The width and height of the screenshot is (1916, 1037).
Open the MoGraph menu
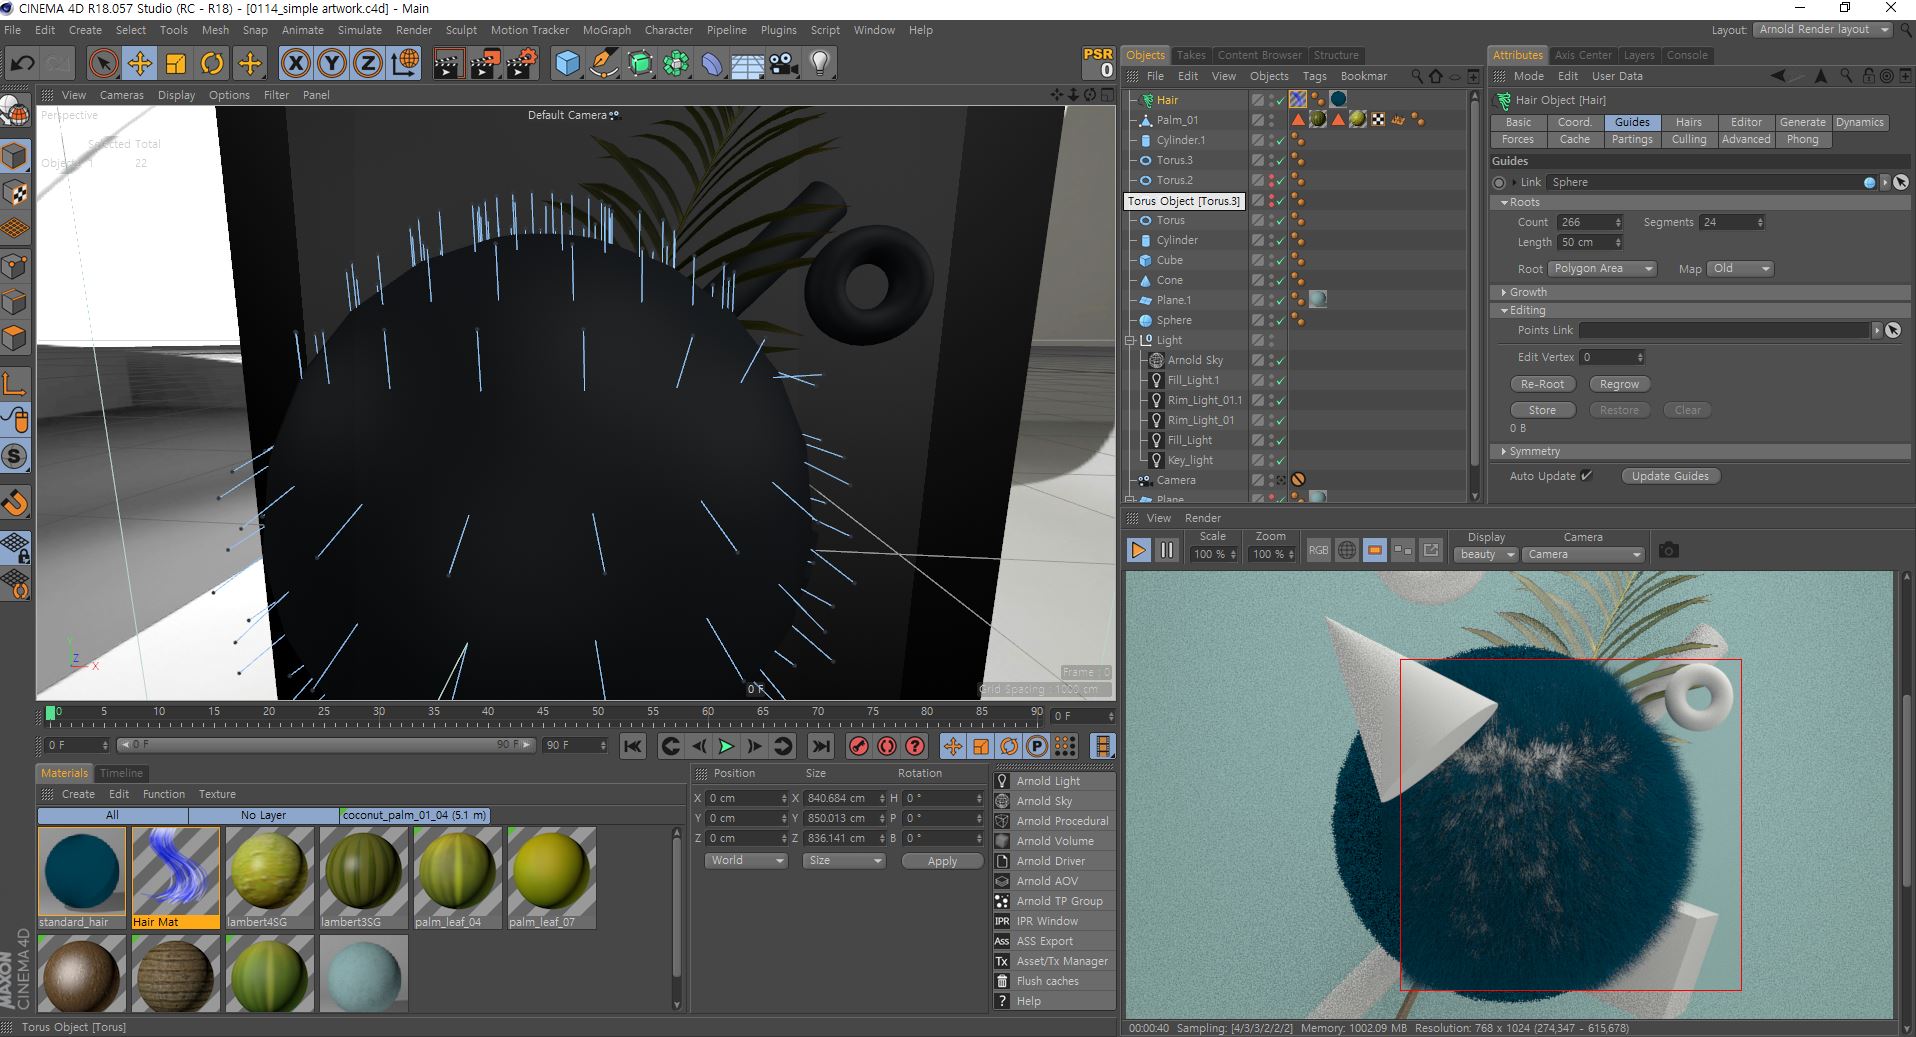pos(607,30)
